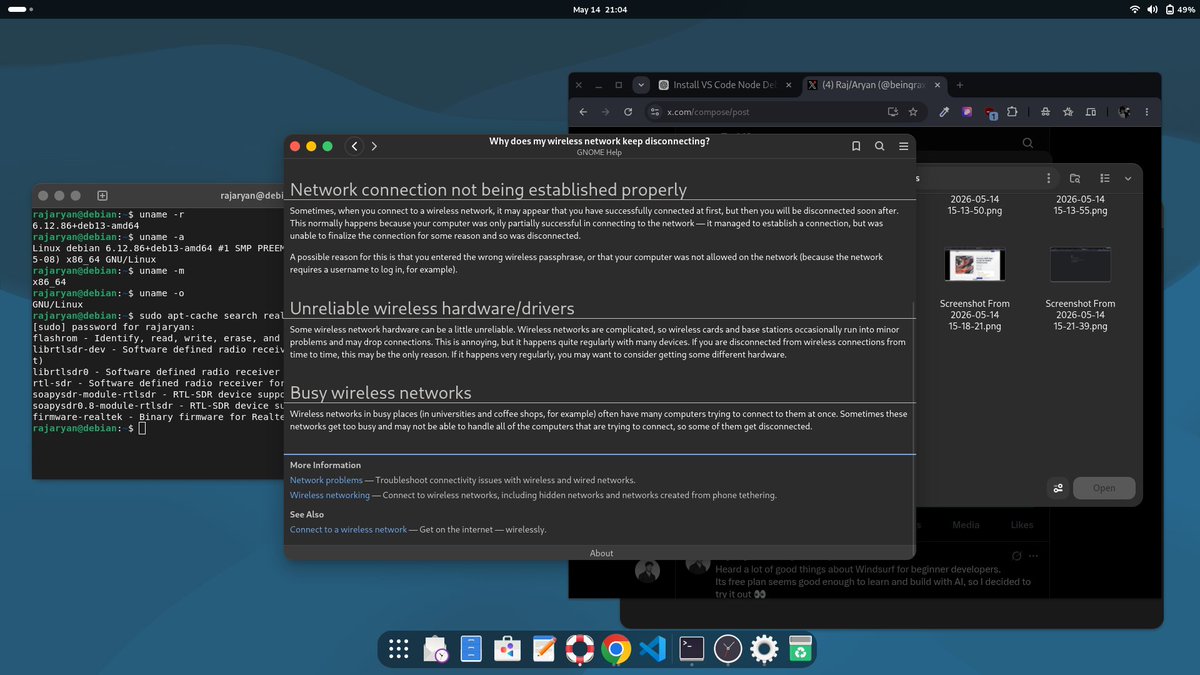This screenshot has height=675, width=1200.
Task: Click the Unreliable wireless hardware/drivers heading
Action: pyautogui.click(x=432, y=308)
